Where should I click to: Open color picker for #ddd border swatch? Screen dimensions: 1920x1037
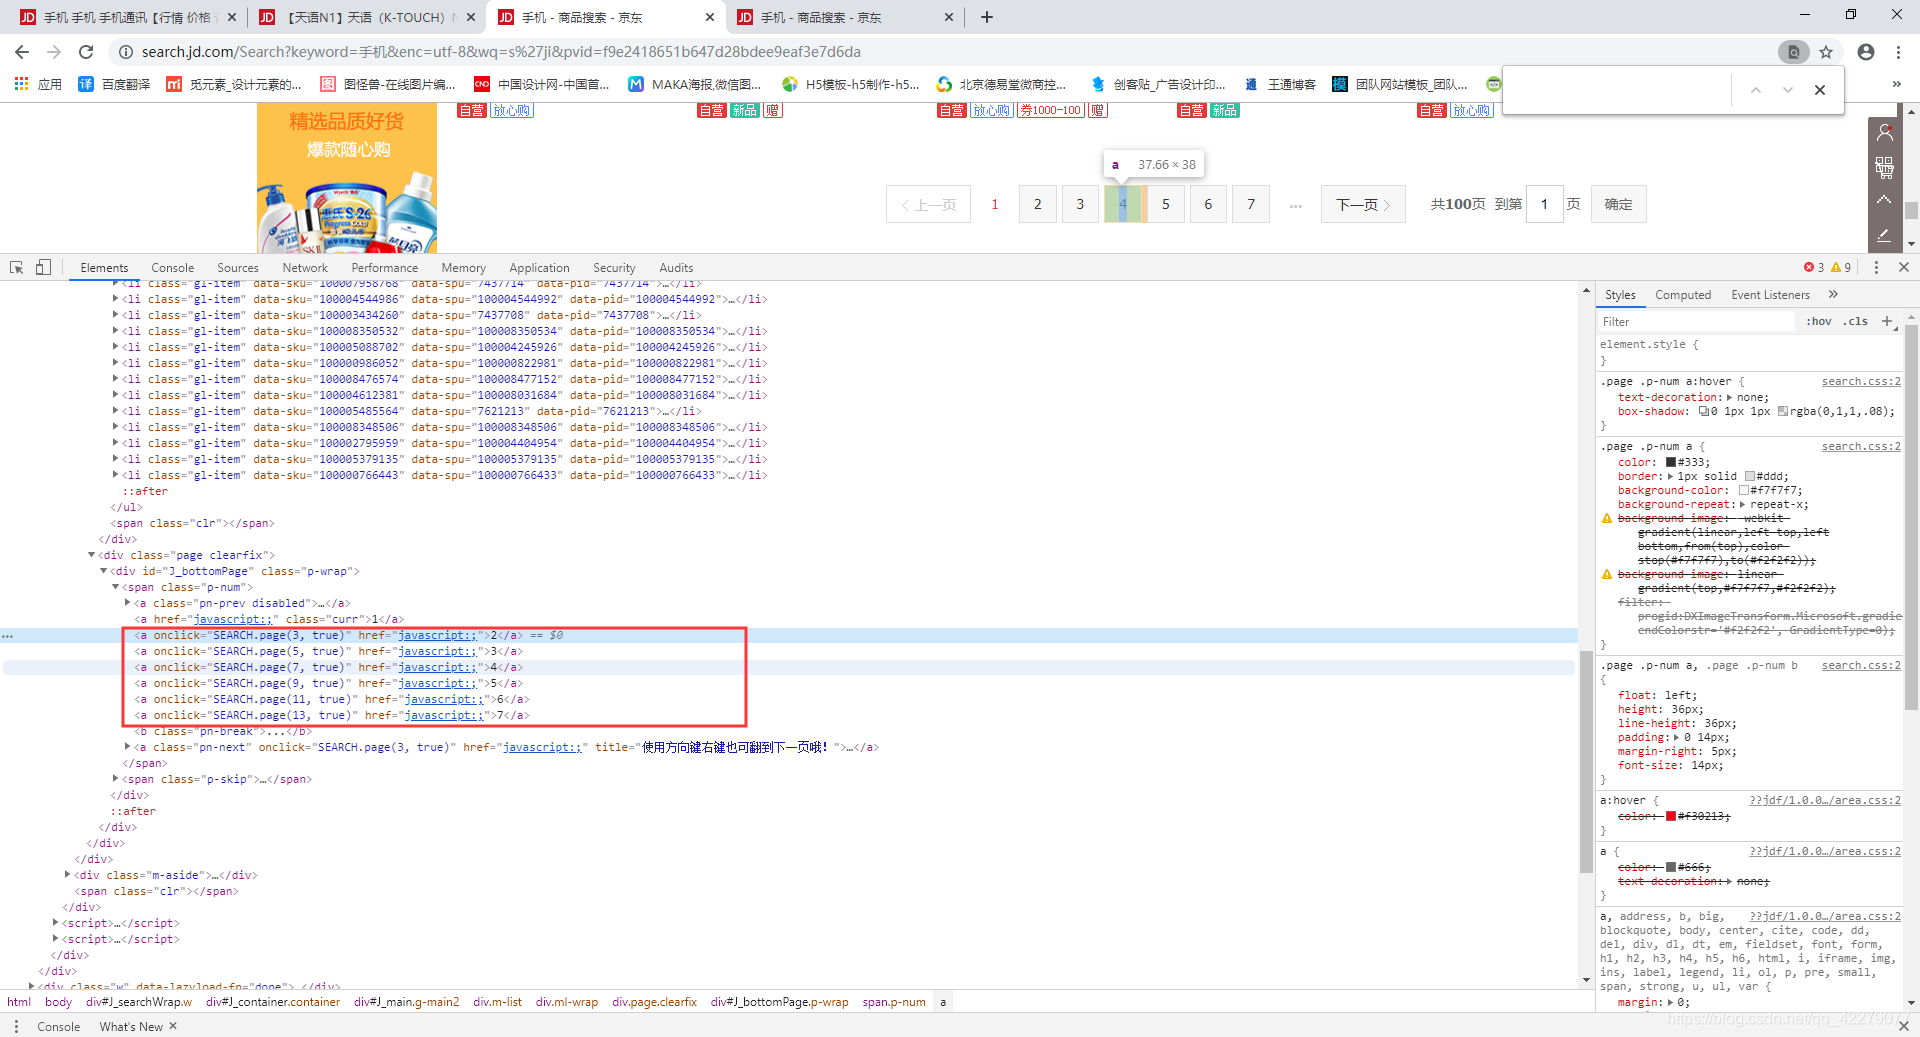click(x=1750, y=477)
